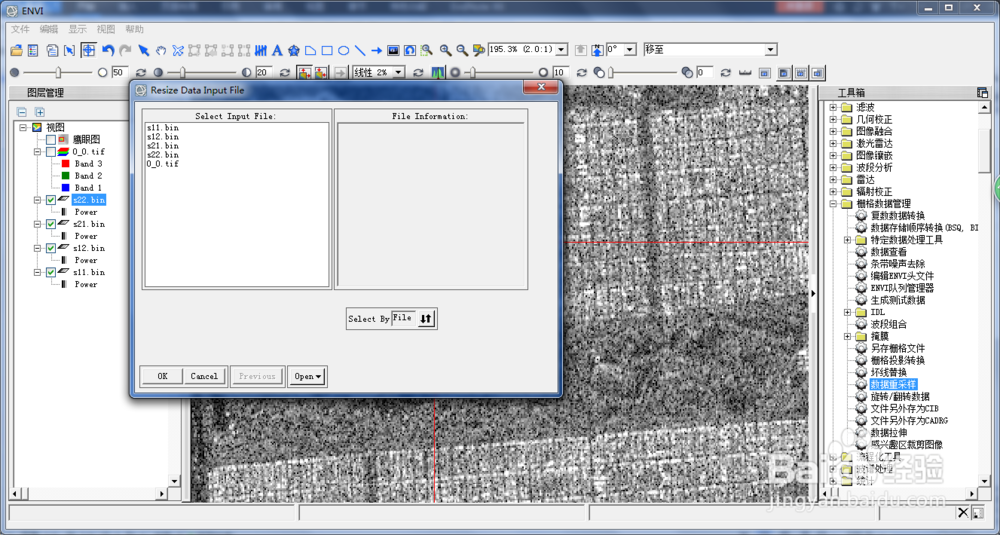Click OK in Resize Data dialog

pos(162,376)
